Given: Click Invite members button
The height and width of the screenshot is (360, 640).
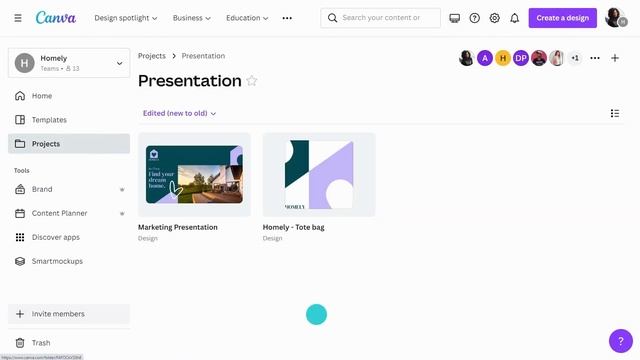Looking at the screenshot, I should point(69,314).
